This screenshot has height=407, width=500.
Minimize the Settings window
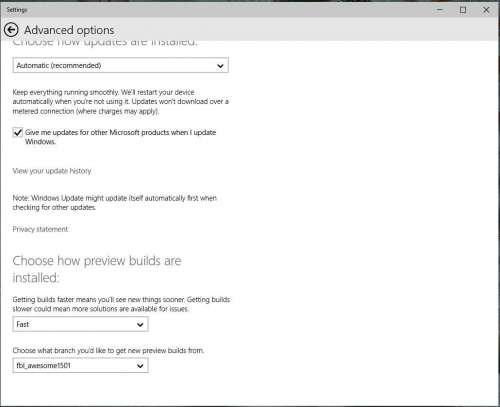pos(440,10)
